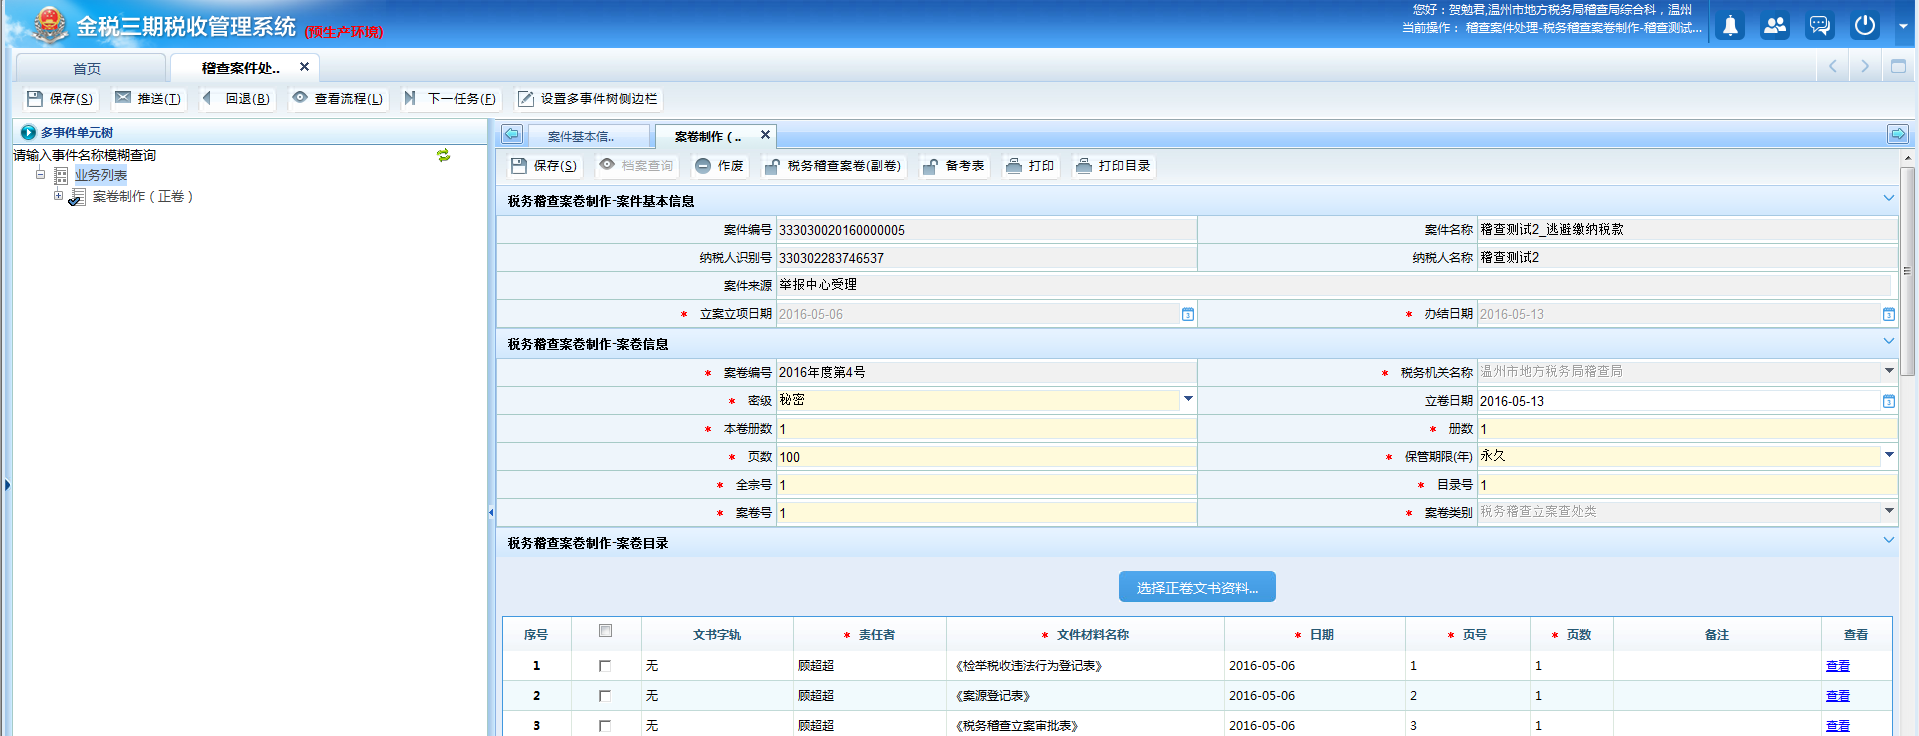Screen dimensions: 1919x736
Task: Open the users group icon in header
Action: tap(1775, 26)
